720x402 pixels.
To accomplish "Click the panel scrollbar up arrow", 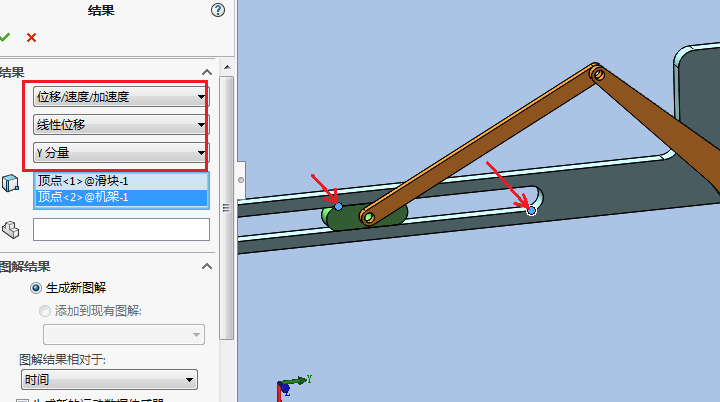I will (x=227, y=67).
